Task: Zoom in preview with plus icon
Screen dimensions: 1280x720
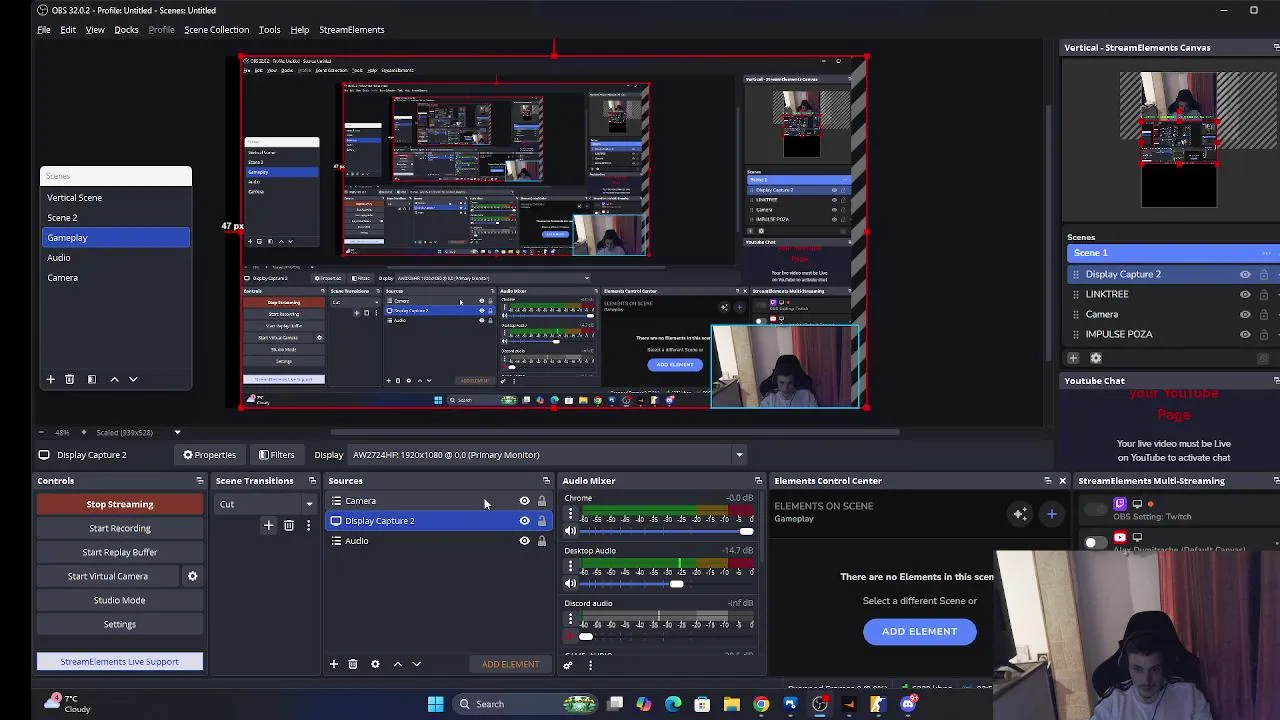Action: (x=84, y=432)
